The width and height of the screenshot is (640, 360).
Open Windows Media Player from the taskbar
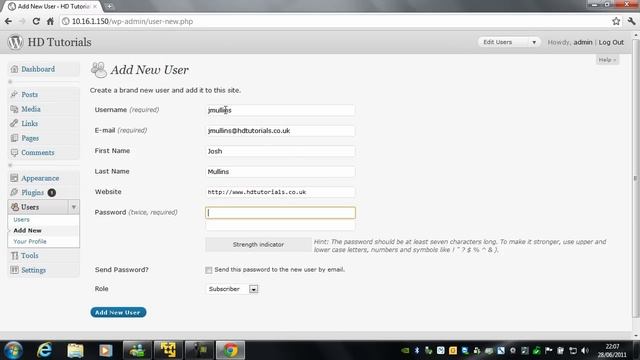click(x=106, y=350)
